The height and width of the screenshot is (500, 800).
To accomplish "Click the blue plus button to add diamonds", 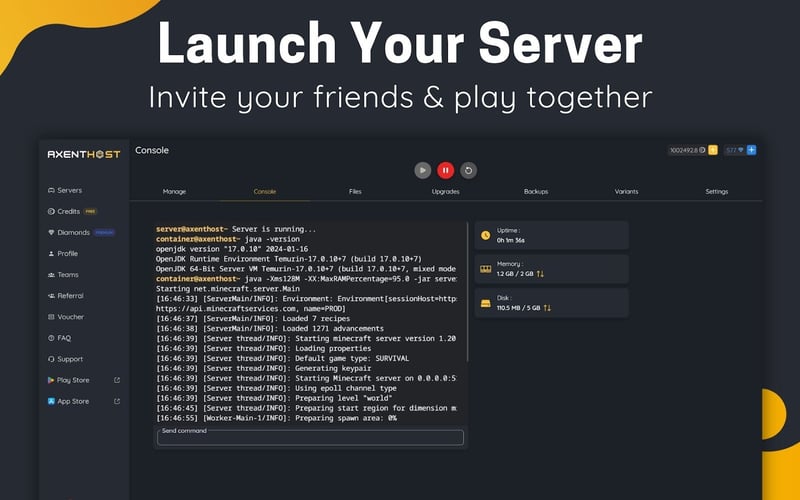I will (752, 150).
